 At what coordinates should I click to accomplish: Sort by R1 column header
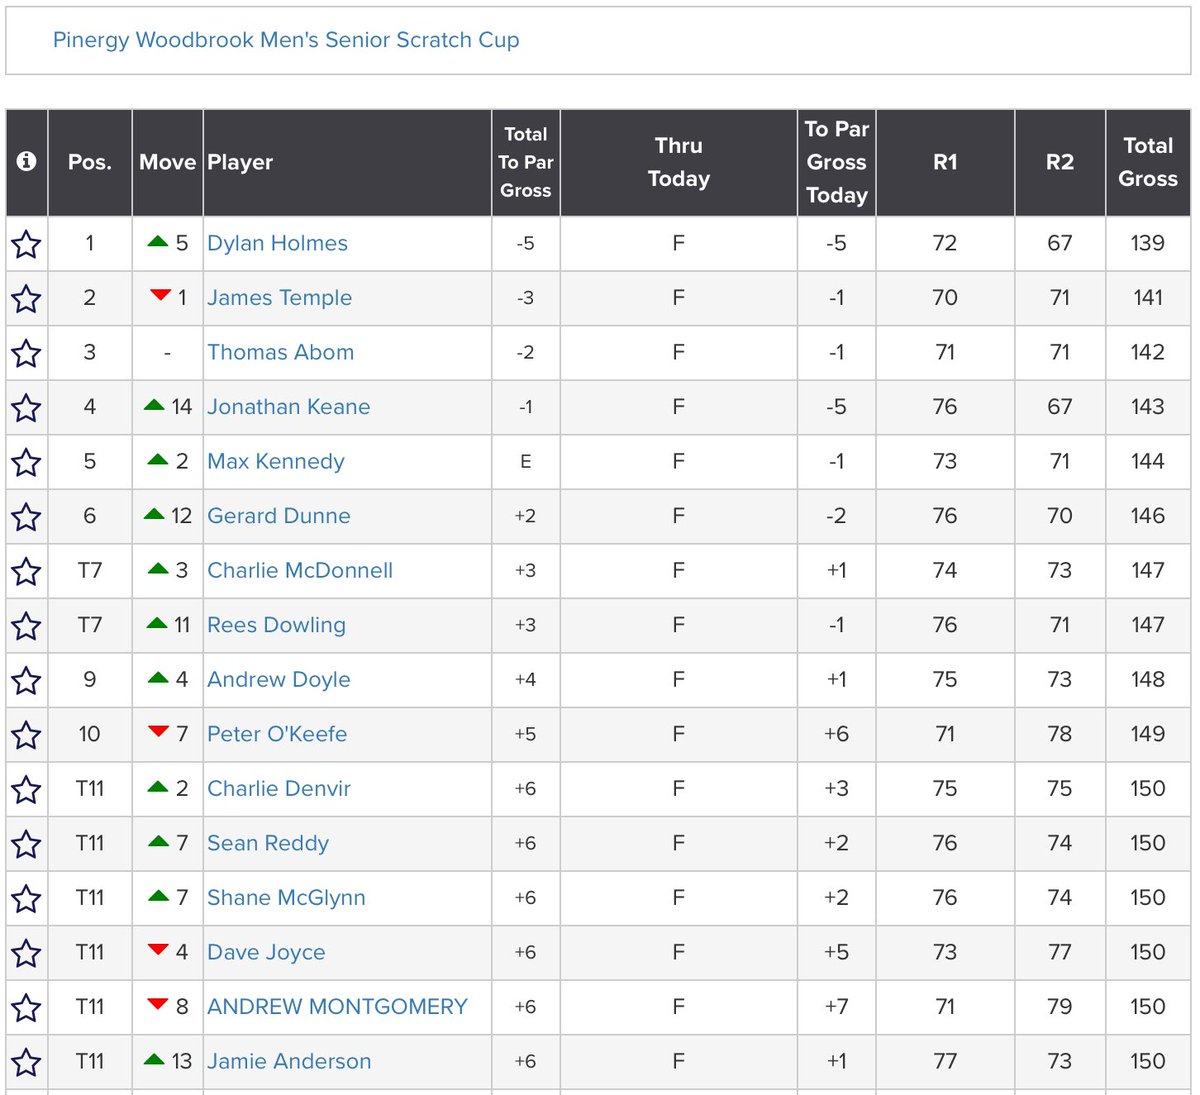pos(945,162)
